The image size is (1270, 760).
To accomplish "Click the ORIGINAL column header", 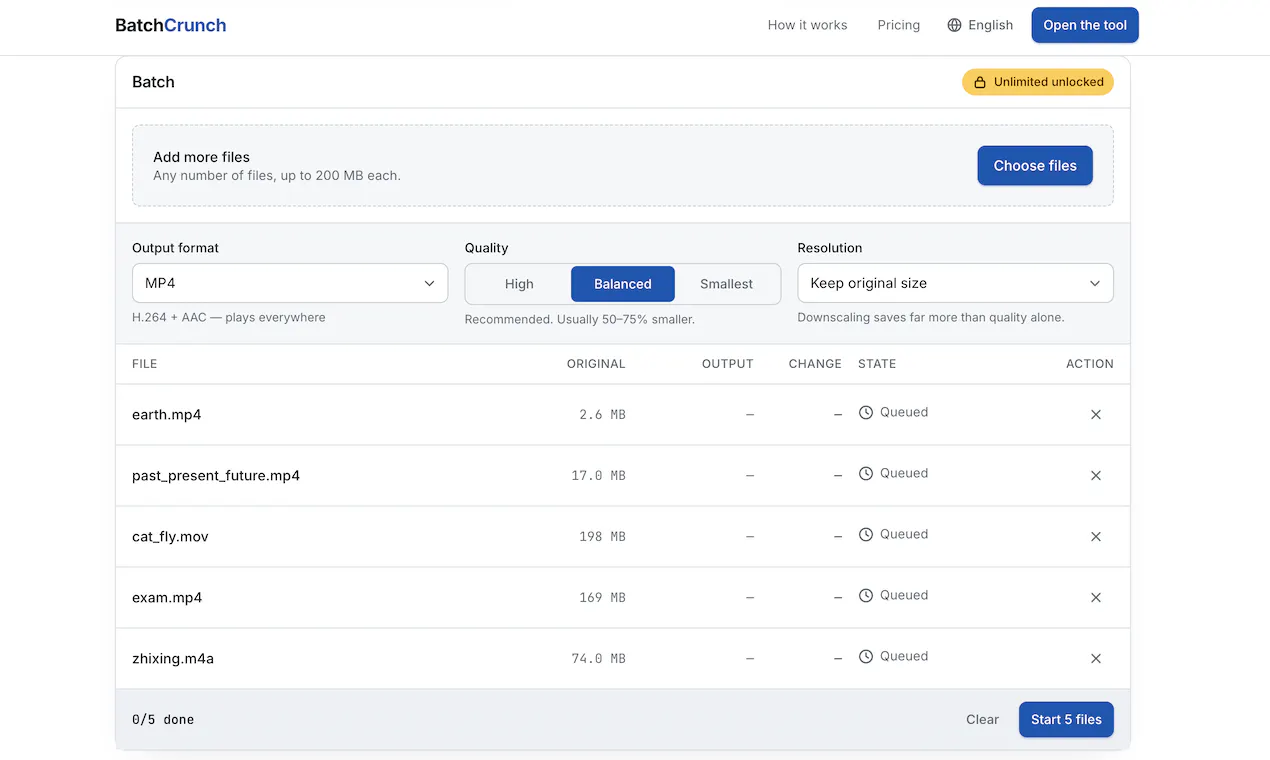I will click(x=596, y=364).
